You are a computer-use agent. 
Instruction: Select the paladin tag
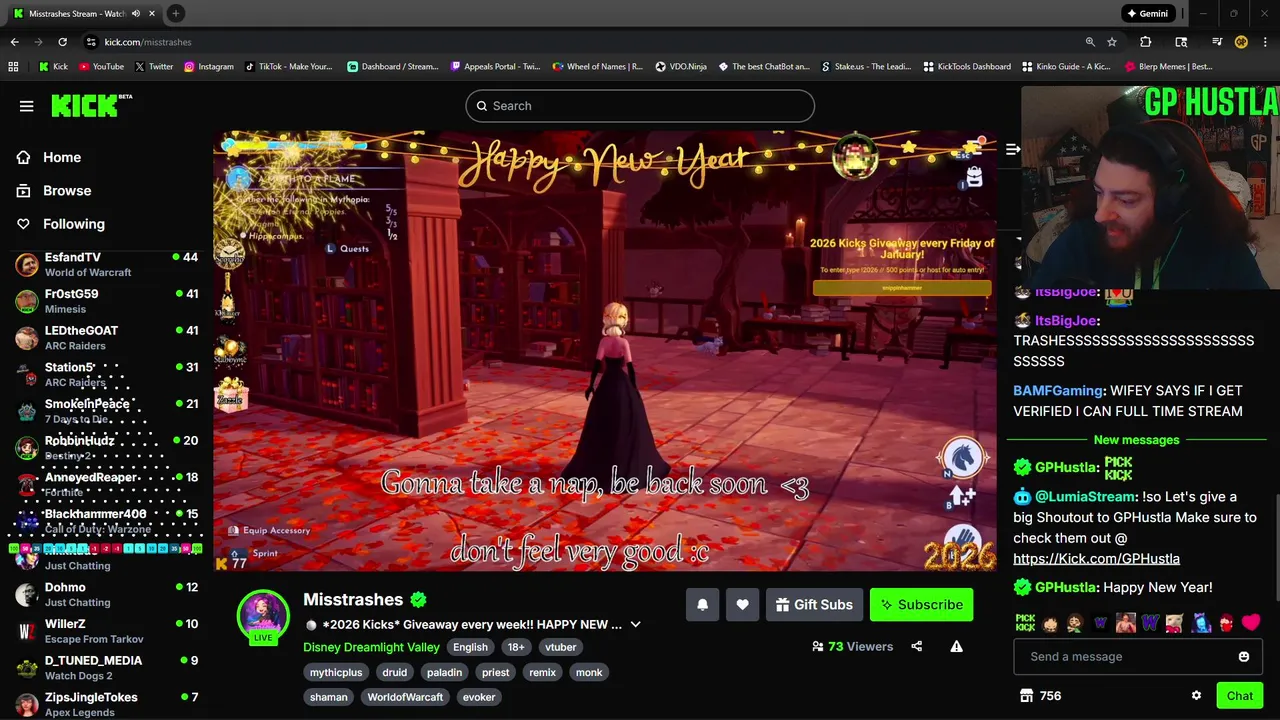click(x=444, y=672)
